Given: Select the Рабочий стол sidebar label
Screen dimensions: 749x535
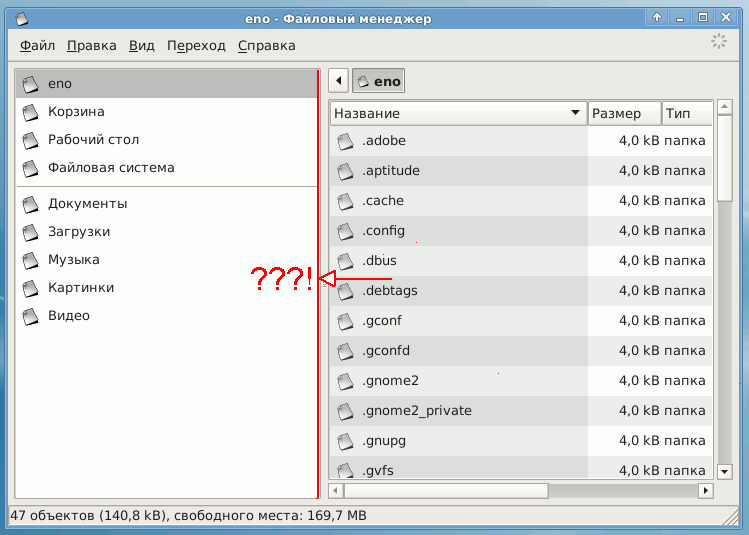Looking at the screenshot, I should click(94, 140).
